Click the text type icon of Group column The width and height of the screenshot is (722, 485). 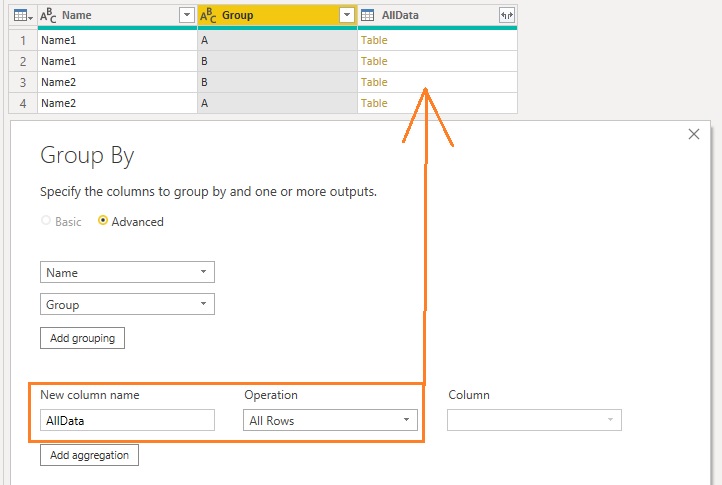tap(208, 16)
